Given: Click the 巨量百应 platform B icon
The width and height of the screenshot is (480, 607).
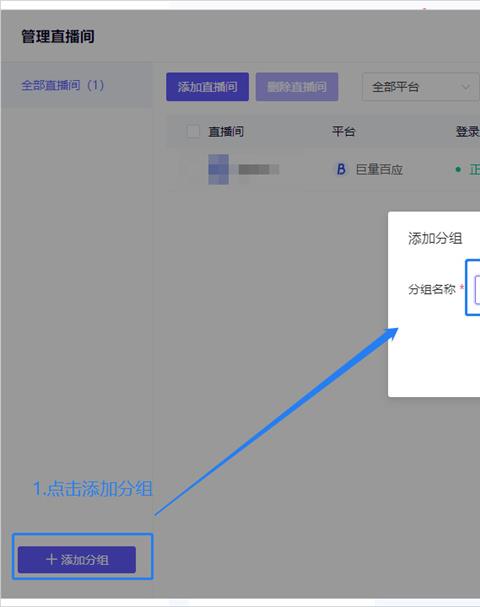Looking at the screenshot, I should (341, 169).
